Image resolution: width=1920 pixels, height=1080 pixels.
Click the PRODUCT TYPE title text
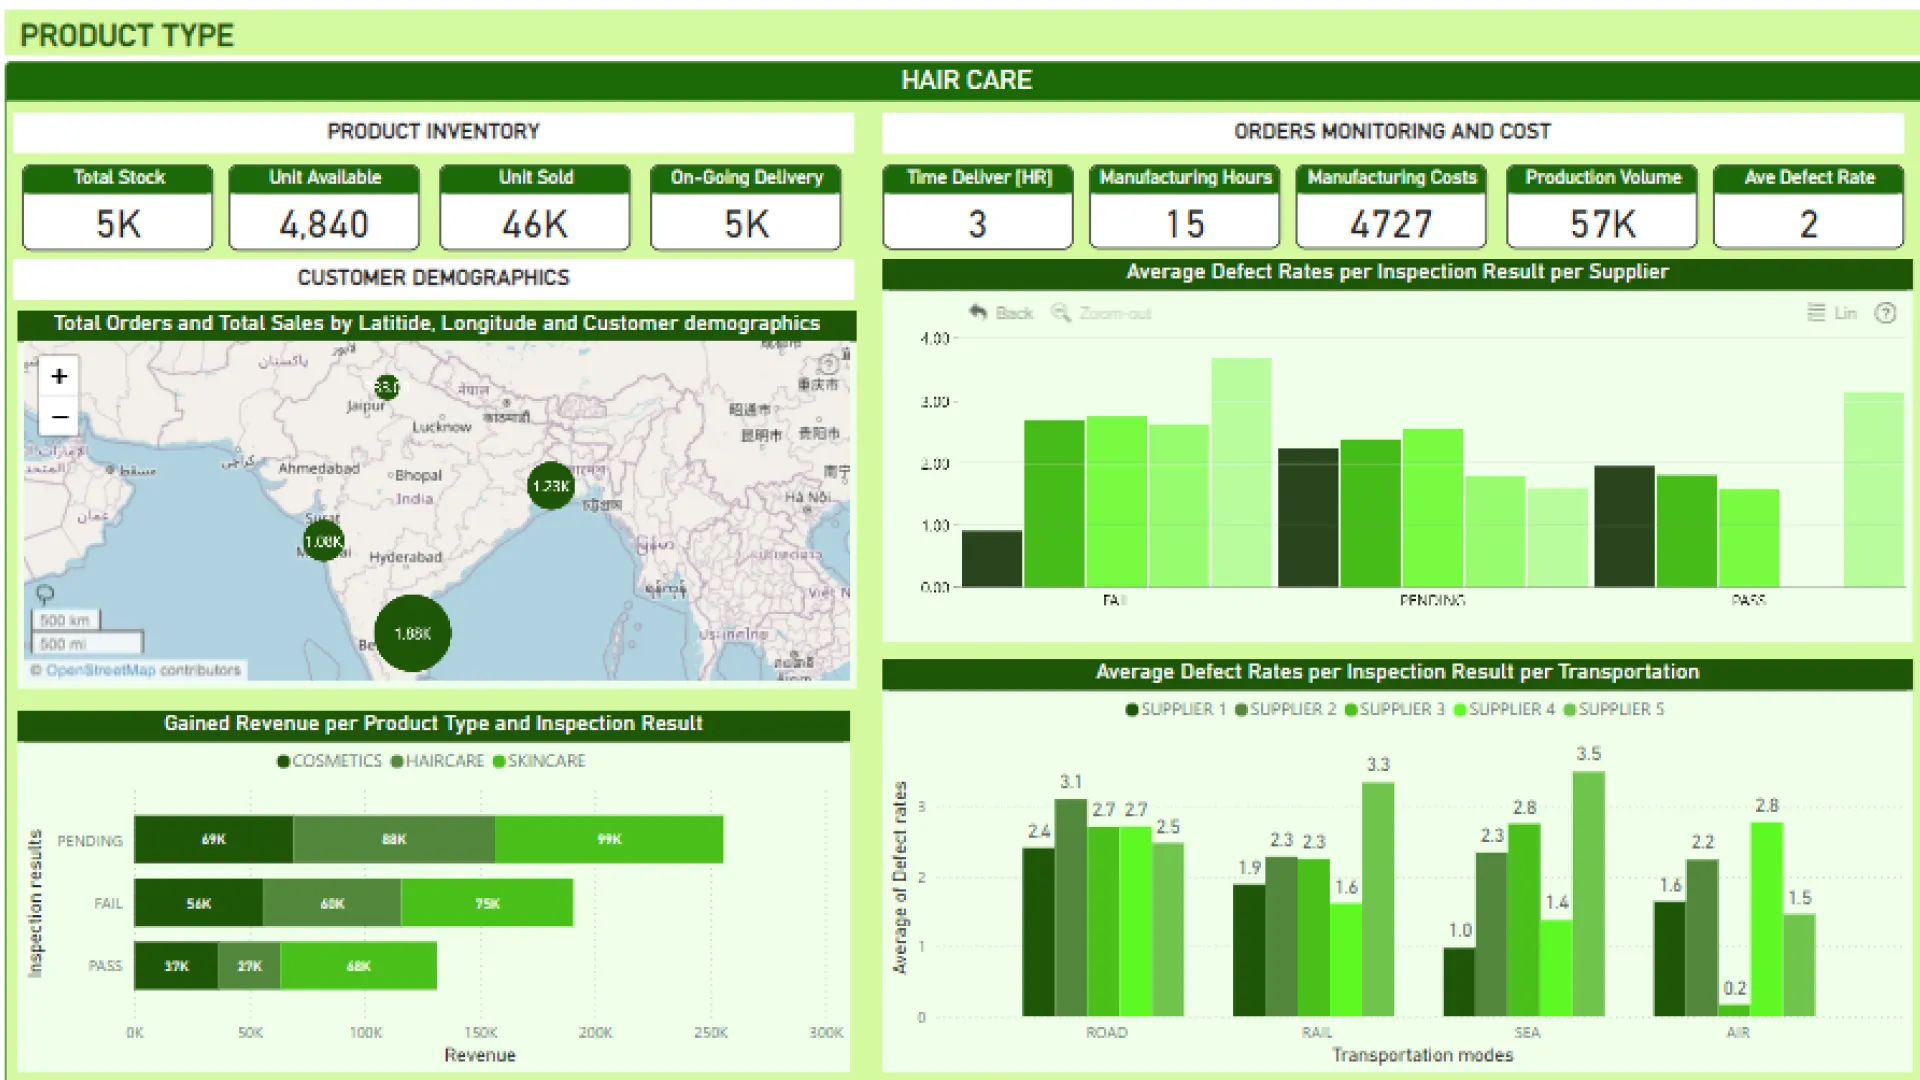[x=127, y=35]
